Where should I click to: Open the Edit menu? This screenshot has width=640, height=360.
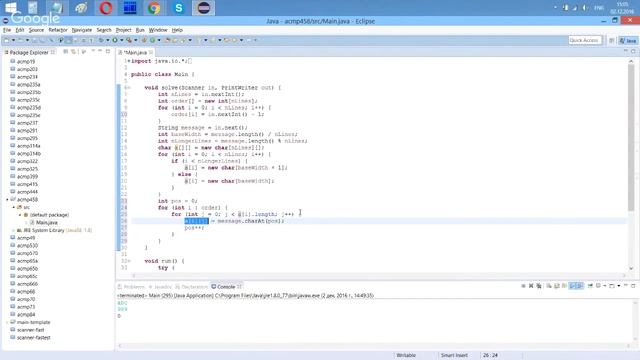(x=20, y=30)
